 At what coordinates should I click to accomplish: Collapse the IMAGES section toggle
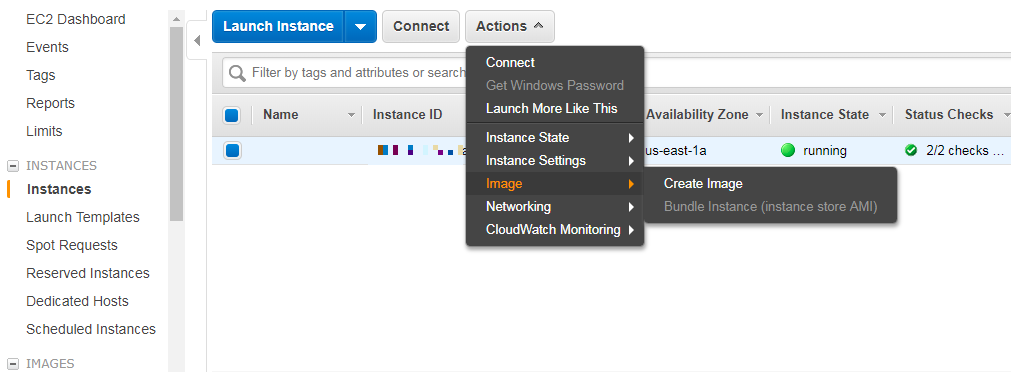[x=12, y=364]
